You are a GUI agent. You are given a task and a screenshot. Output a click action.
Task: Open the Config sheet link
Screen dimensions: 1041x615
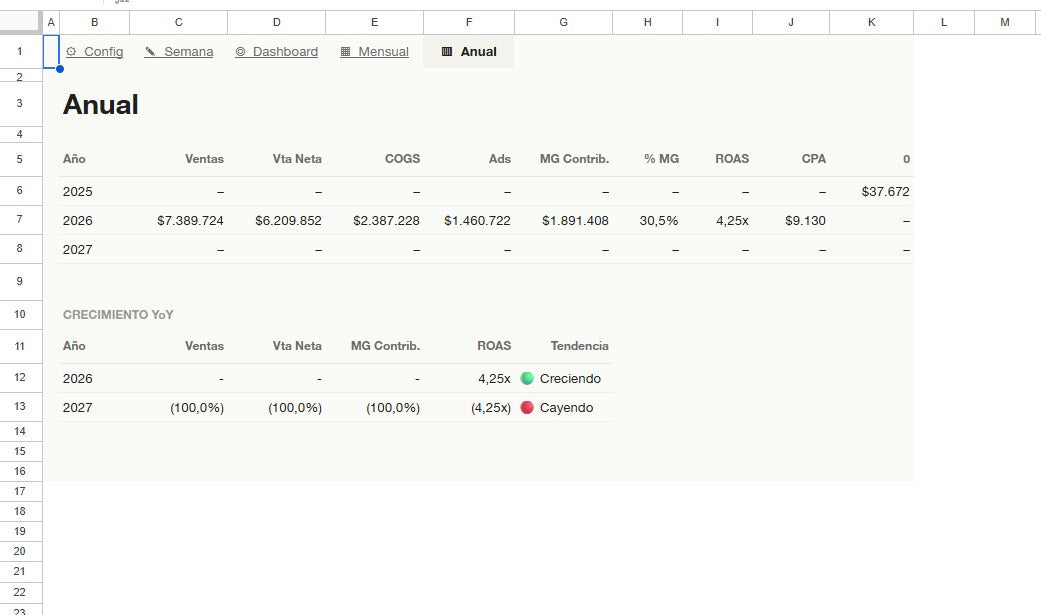pos(94,52)
